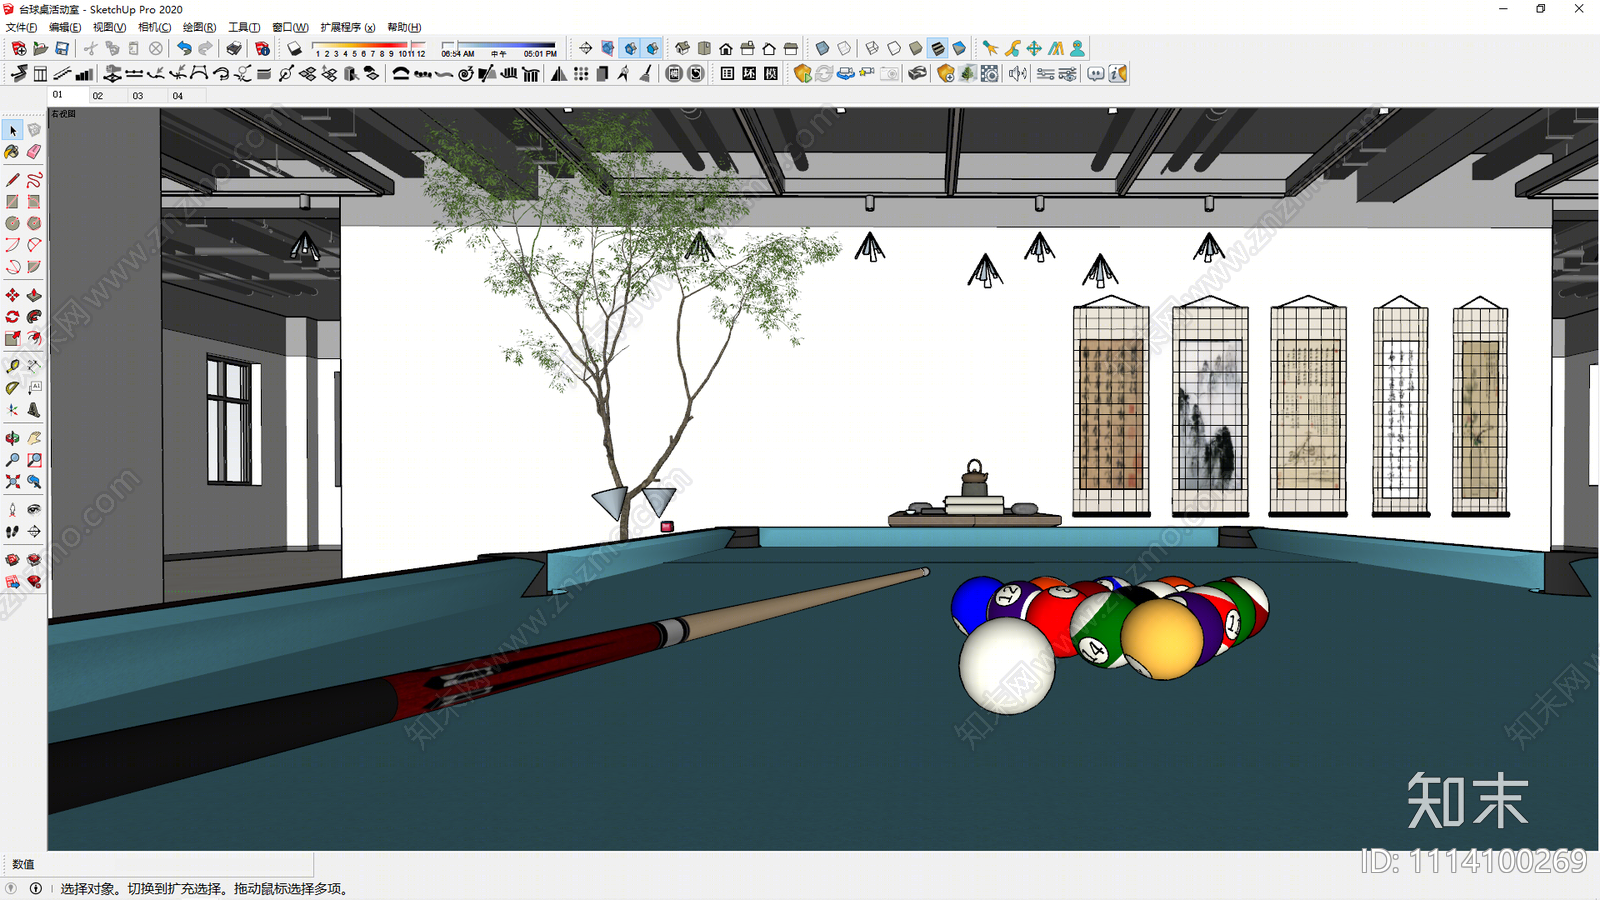1600x900 pixels.
Task: Open the 扩展程序 menu
Action: (347, 27)
